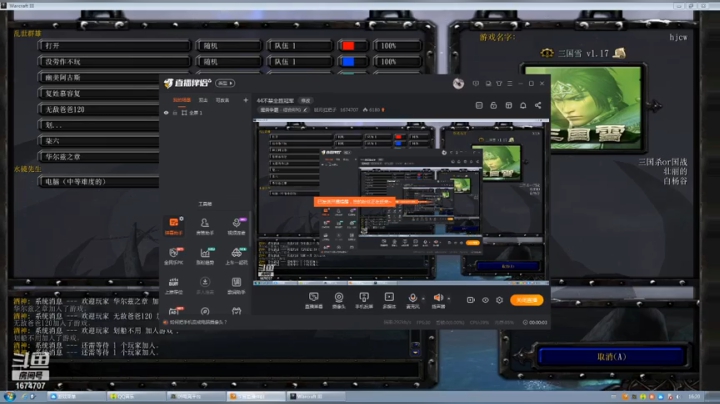The height and width of the screenshot is (404, 720).
Task: Open the room manager assistant person icon
Action: [205, 226]
